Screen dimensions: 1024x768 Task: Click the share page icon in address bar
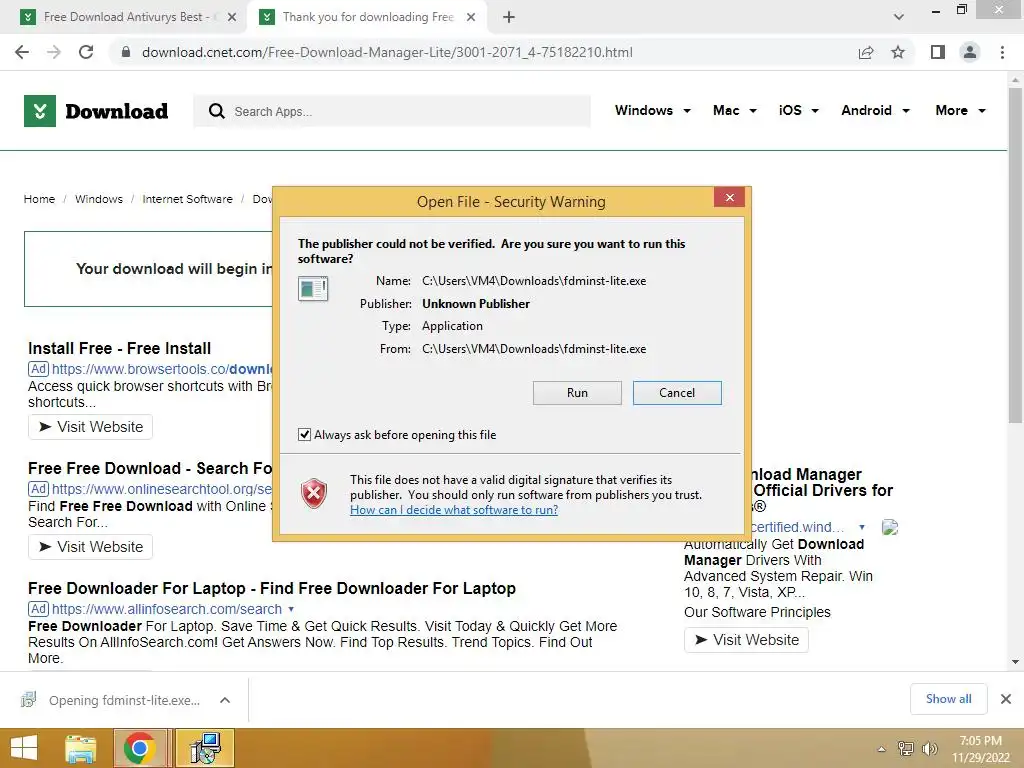866,52
